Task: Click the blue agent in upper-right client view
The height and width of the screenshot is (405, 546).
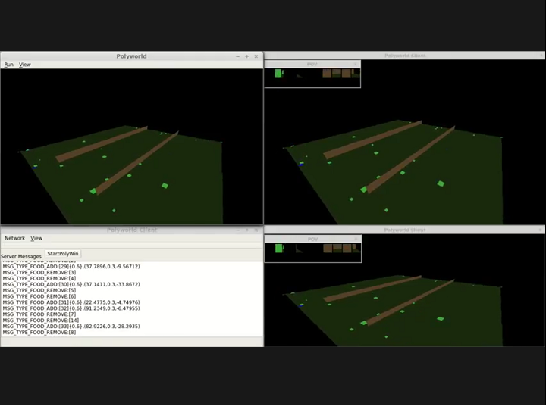Action: coord(301,164)
